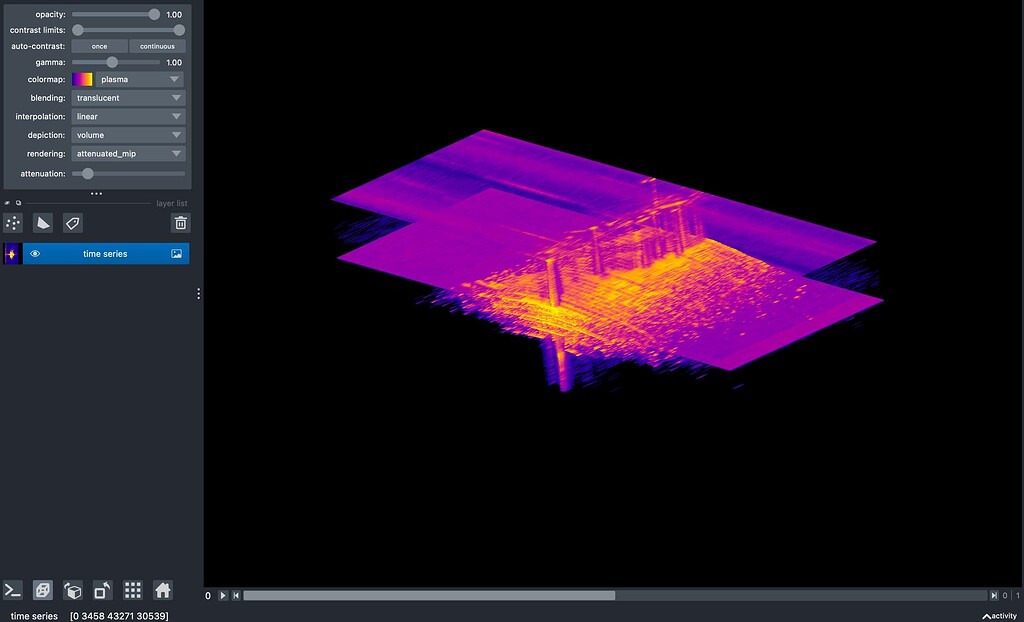Reset the camera with the home button
Viewport: 1024px width, 622px height.
160,591
